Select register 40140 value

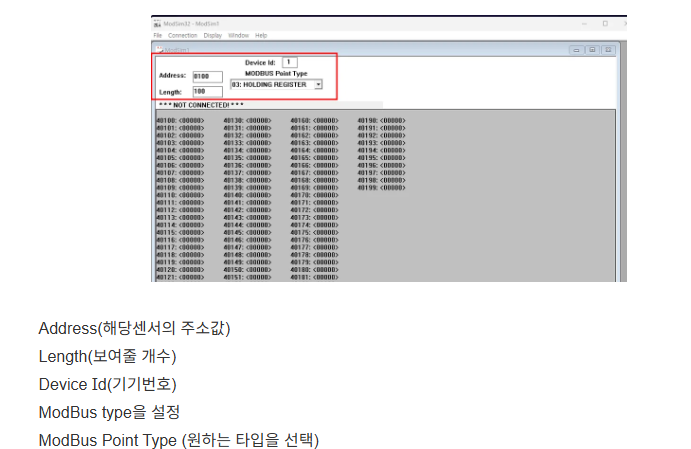tap(259, 195)
